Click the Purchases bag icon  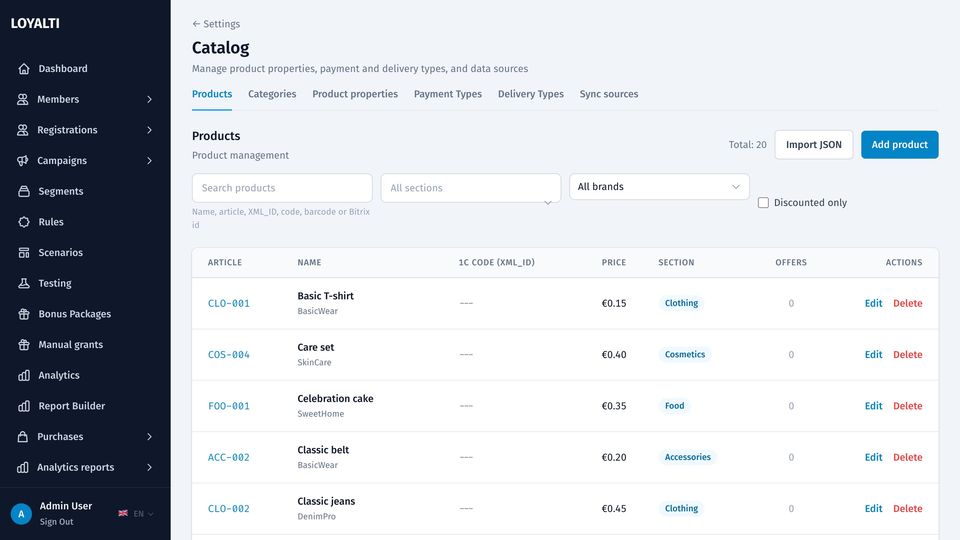point(23,437)
